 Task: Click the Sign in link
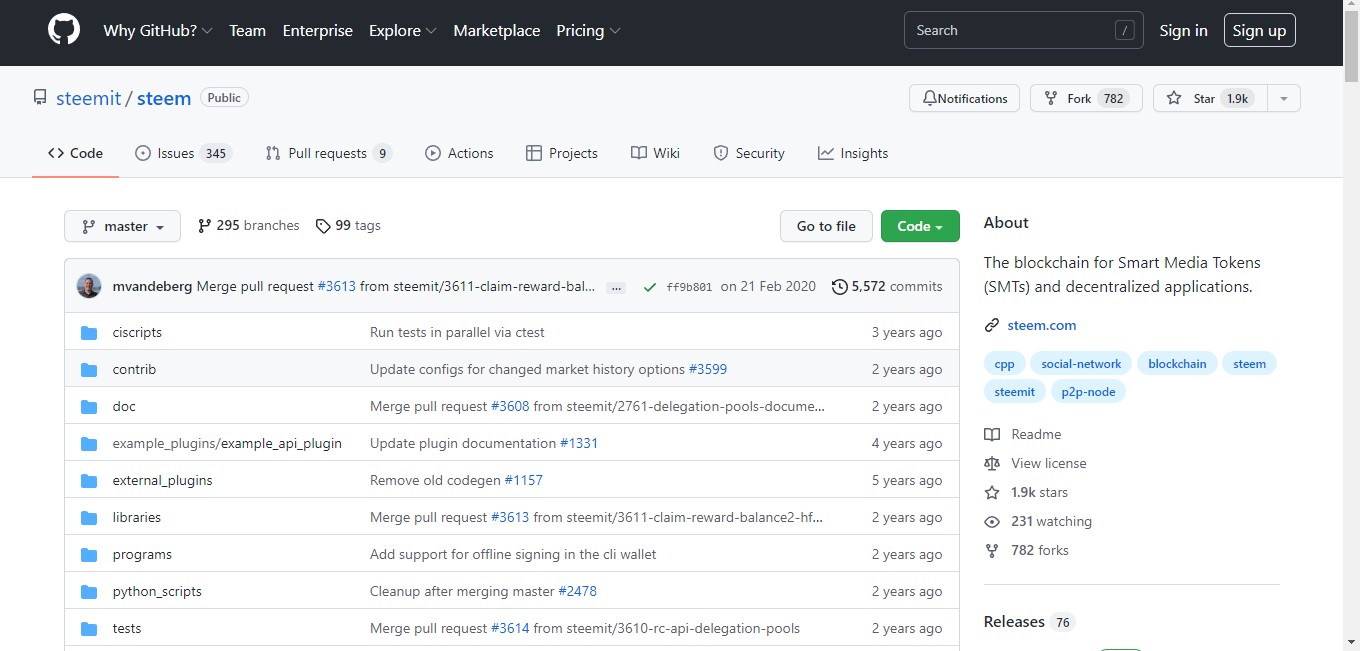click(1183, 30)
